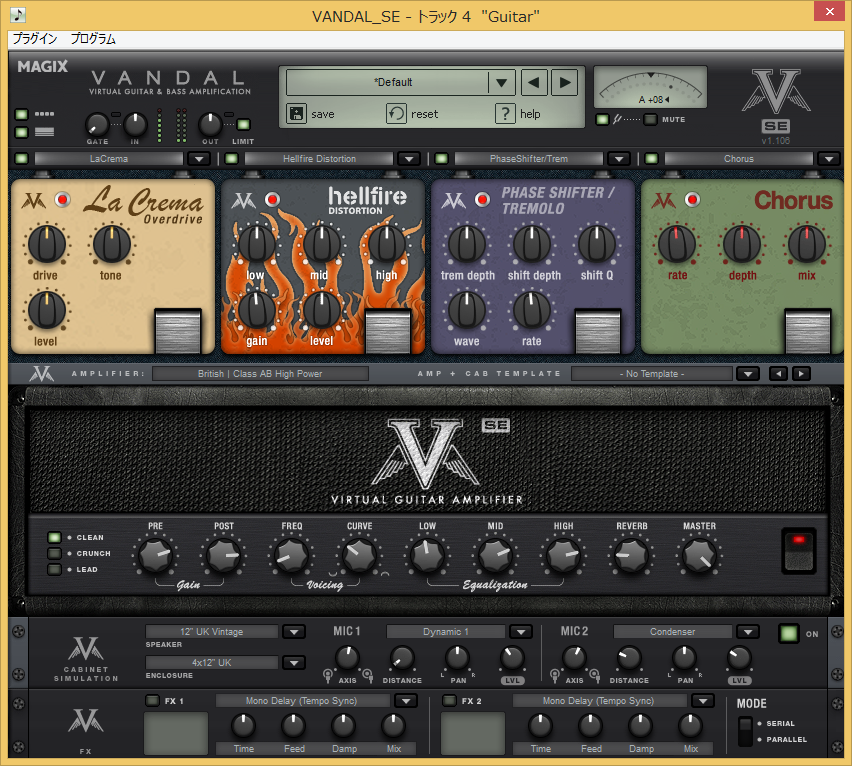This screenshot has height=766, width=852.
Task: Click previous amp template arrow
Action: (x=778, y=373)
